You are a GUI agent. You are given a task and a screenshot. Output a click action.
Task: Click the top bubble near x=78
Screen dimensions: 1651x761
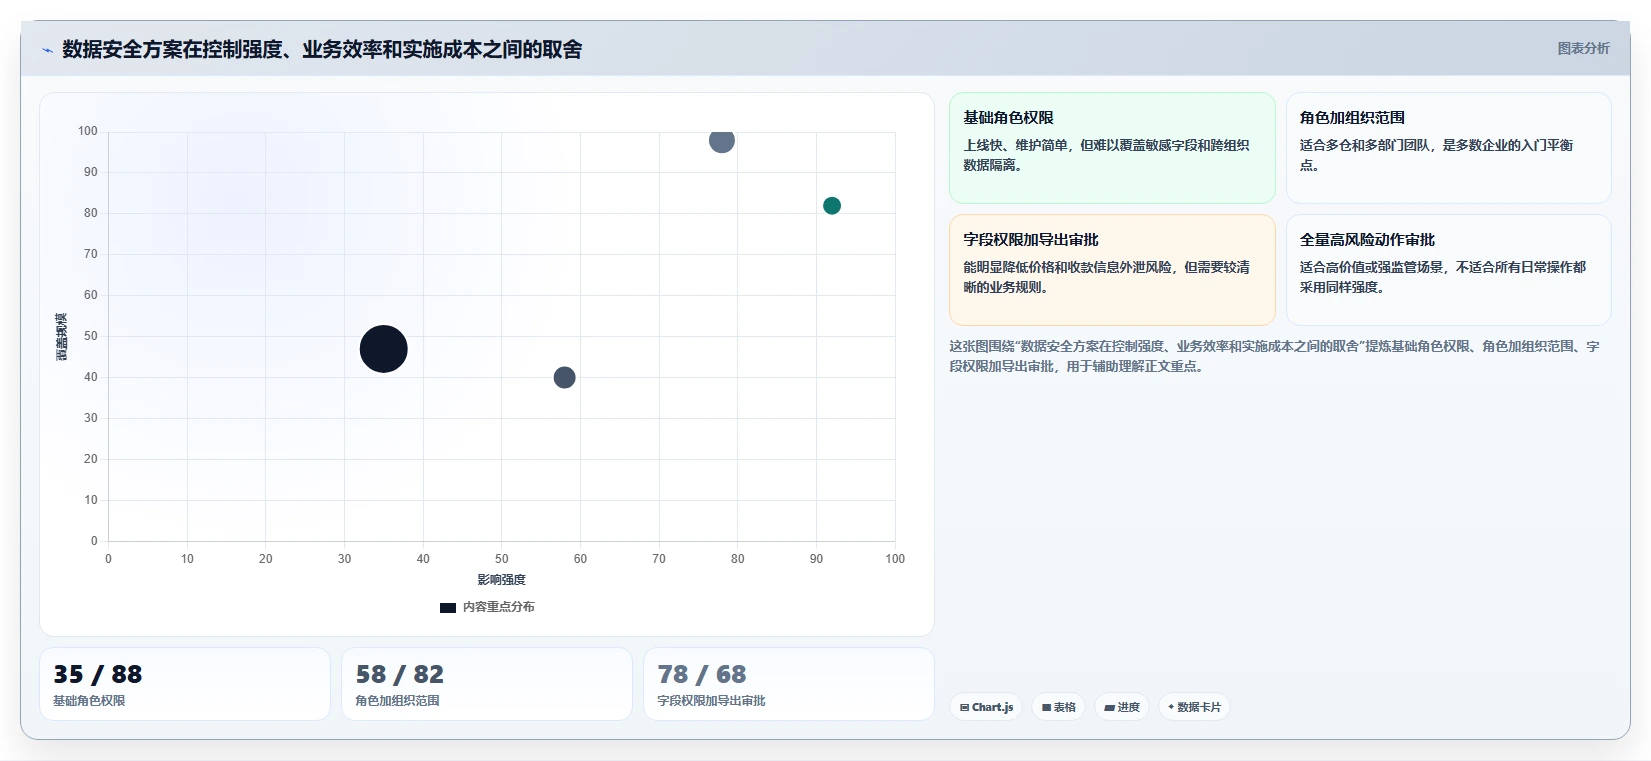click(x=722, y=141)
